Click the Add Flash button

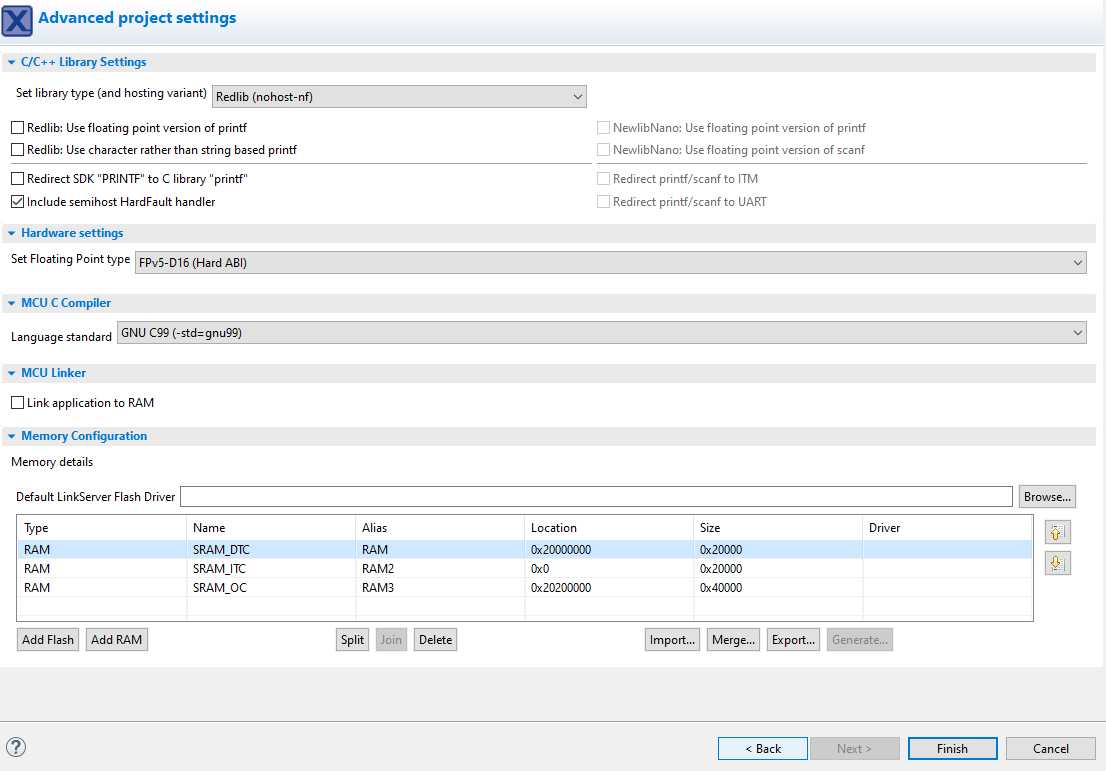[x=48, y=640]
